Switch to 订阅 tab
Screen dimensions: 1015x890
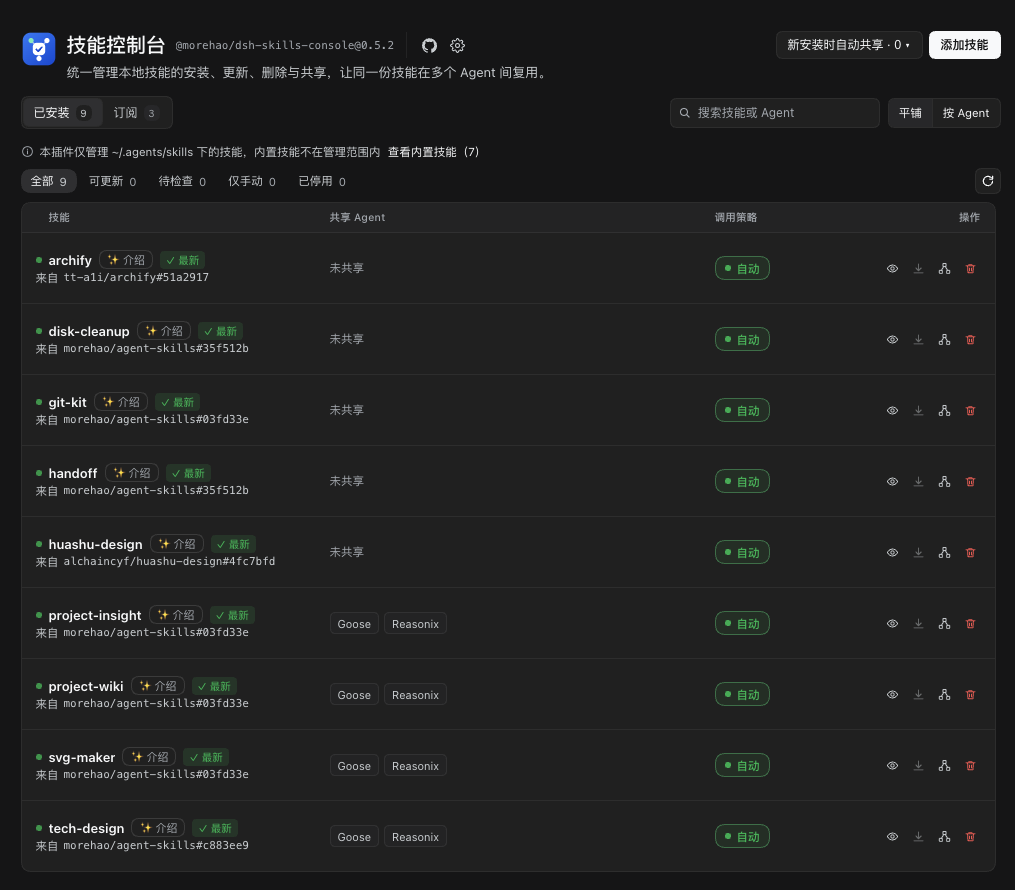[136, 113]
